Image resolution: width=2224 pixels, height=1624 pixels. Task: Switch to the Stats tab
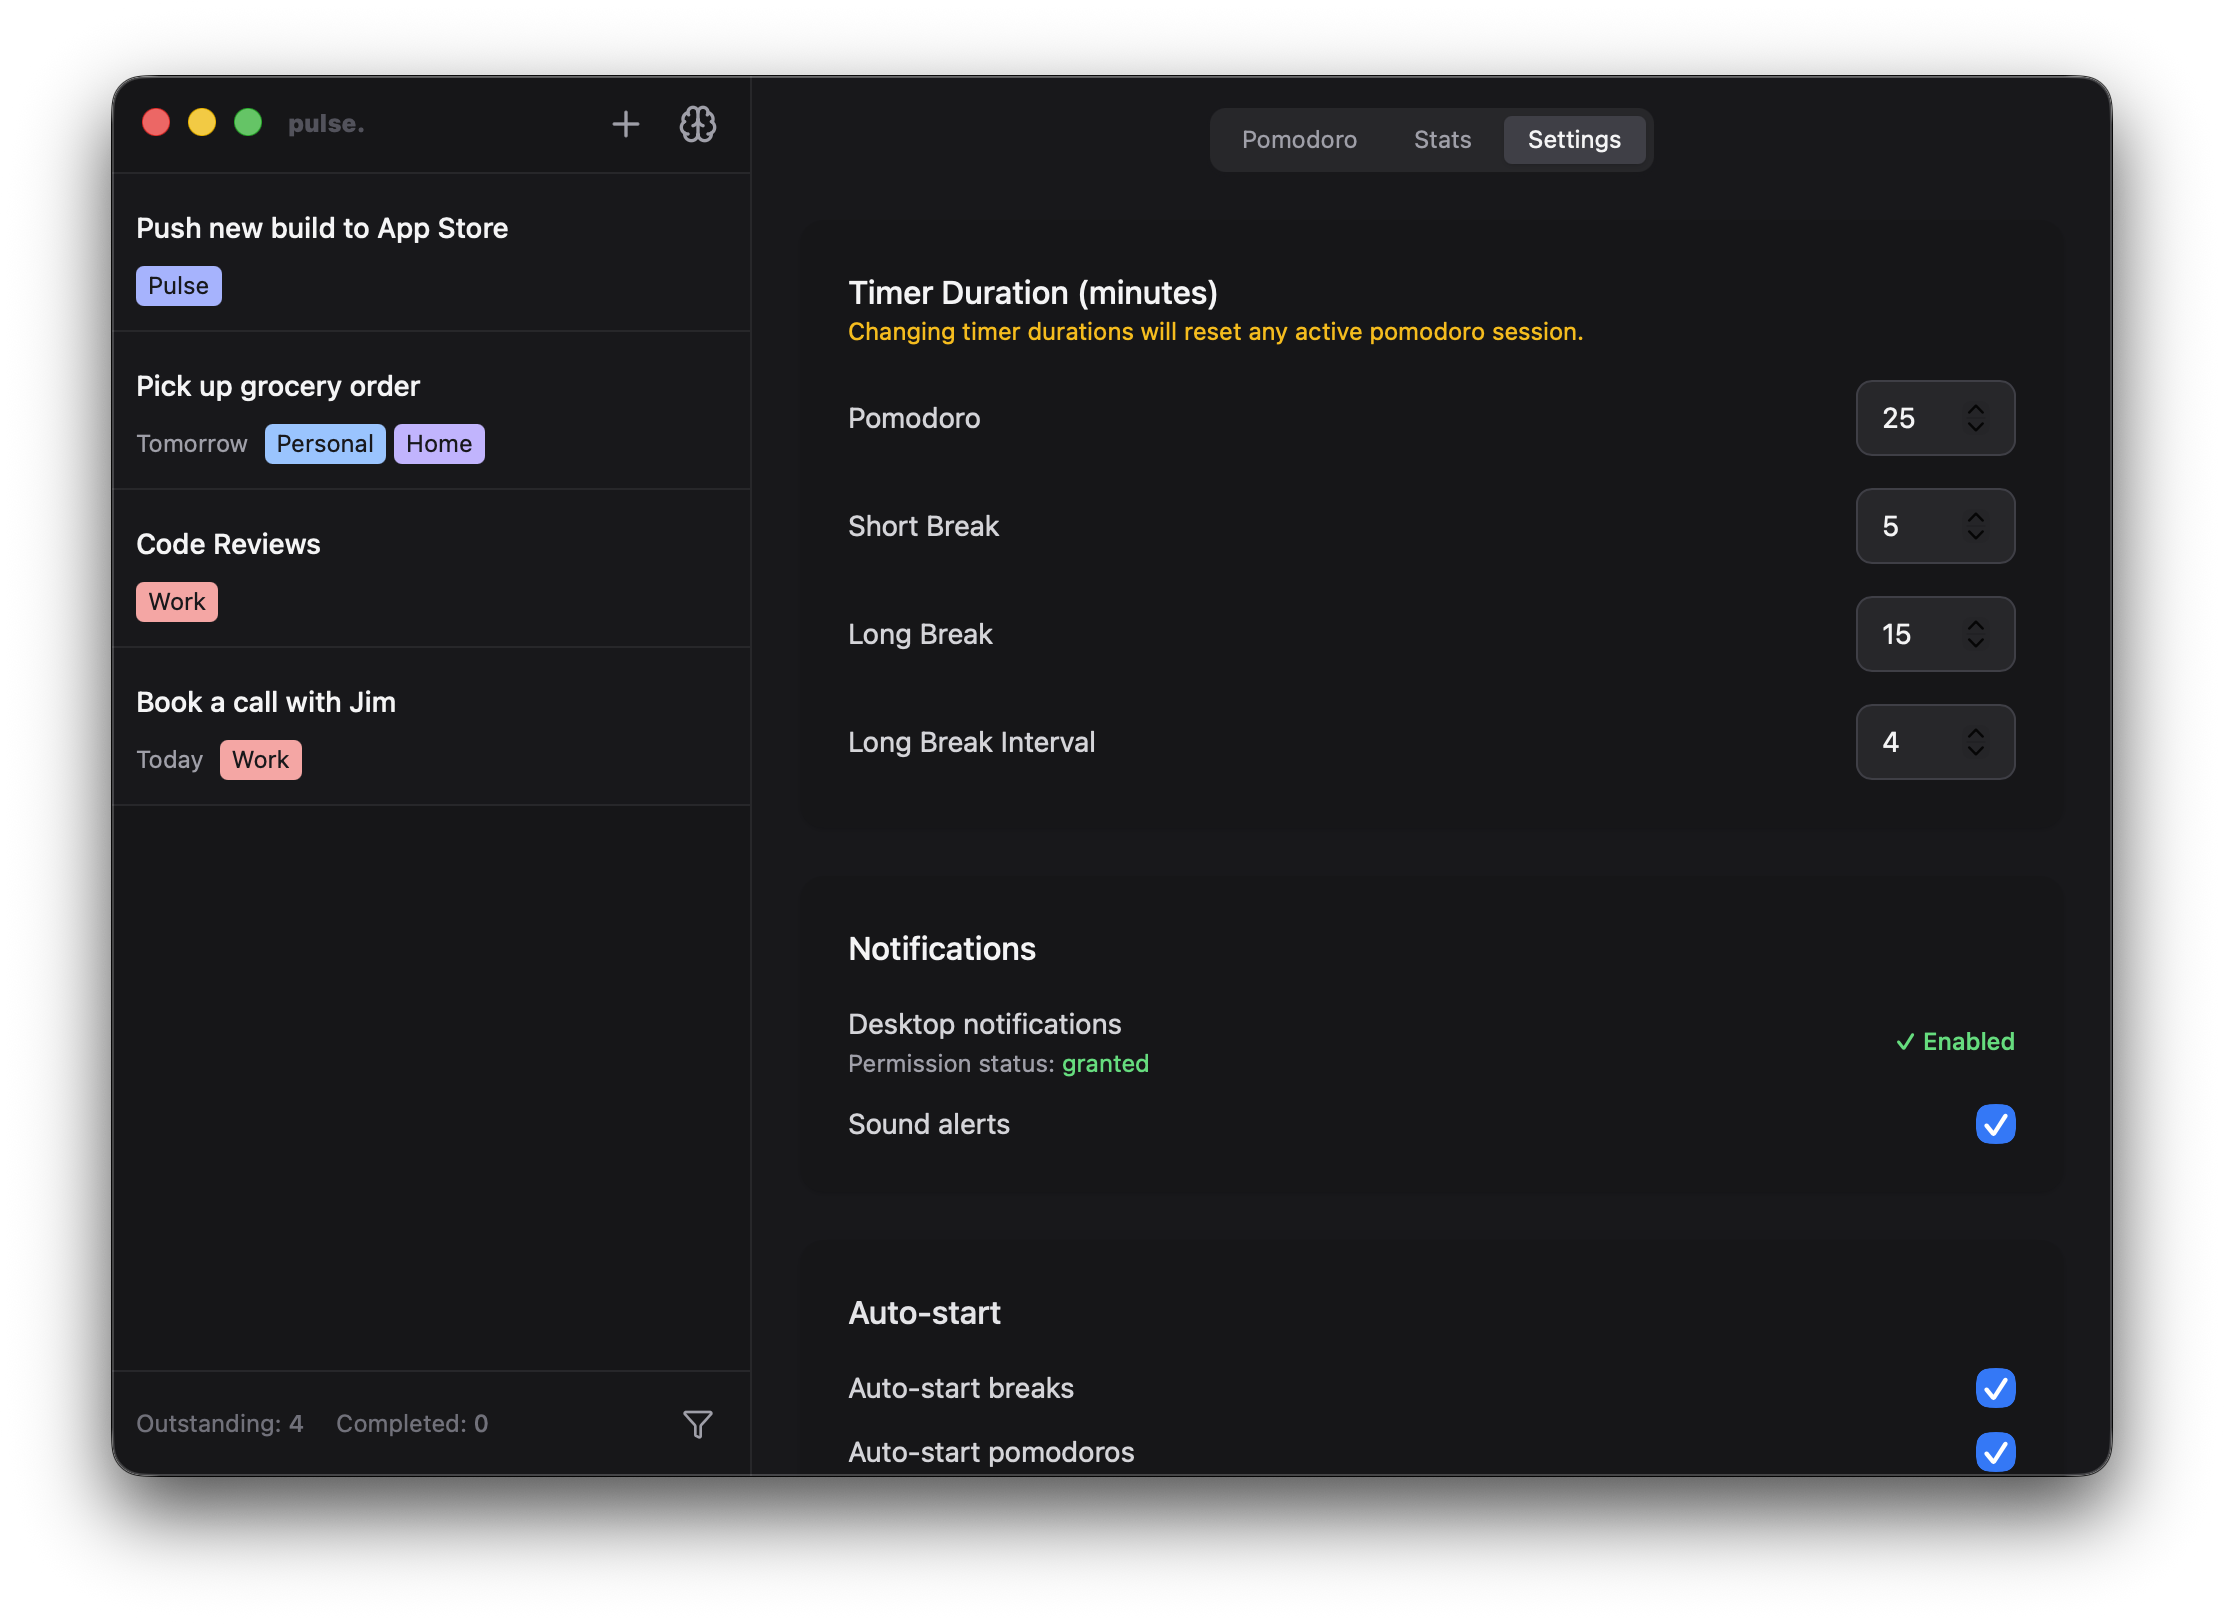coord(1441,140)
